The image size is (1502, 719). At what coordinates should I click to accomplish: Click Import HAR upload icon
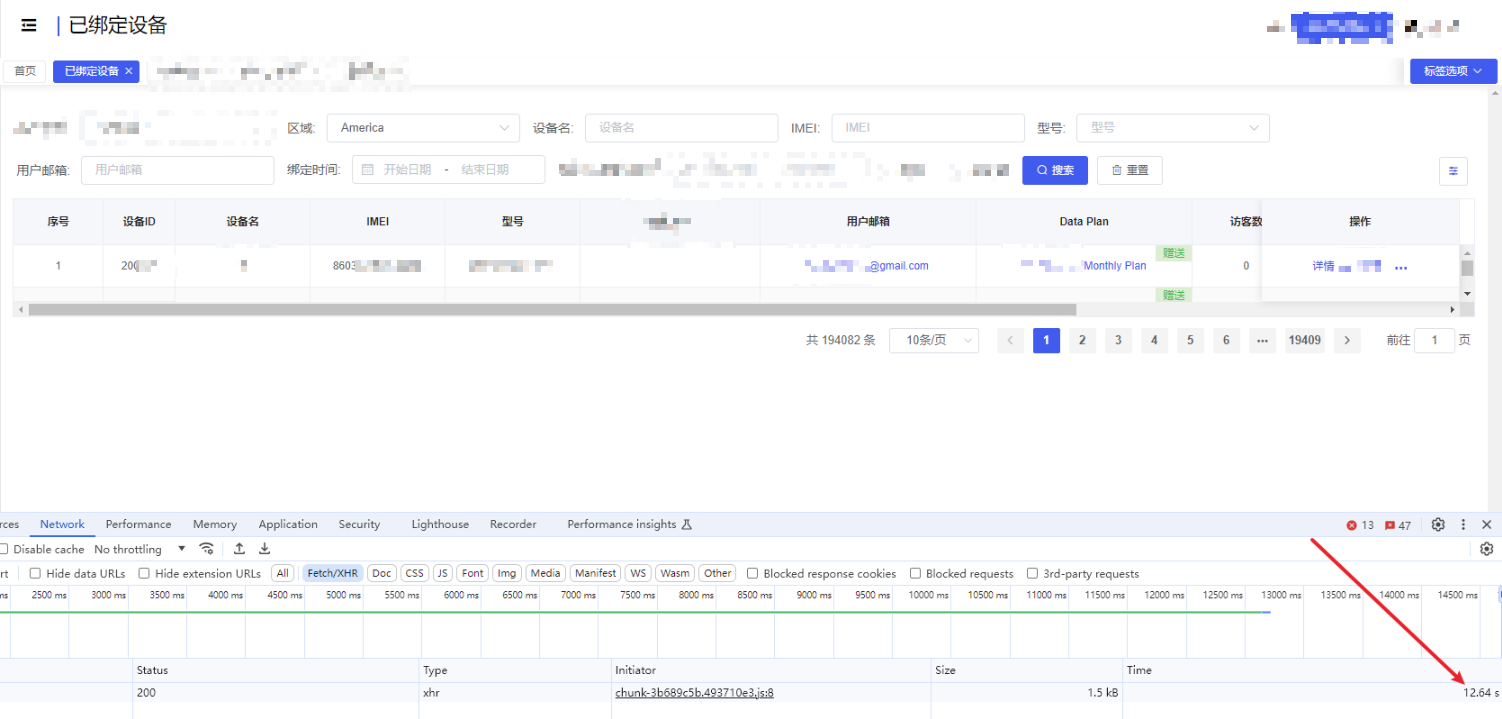point(240,549)
